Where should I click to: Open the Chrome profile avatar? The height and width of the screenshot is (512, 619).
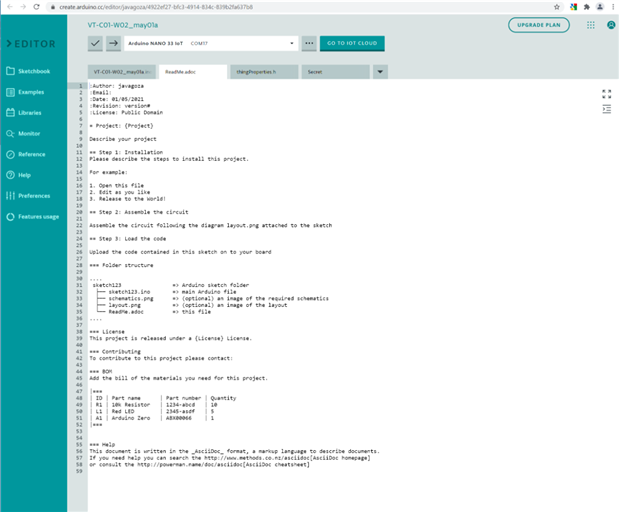600,7
